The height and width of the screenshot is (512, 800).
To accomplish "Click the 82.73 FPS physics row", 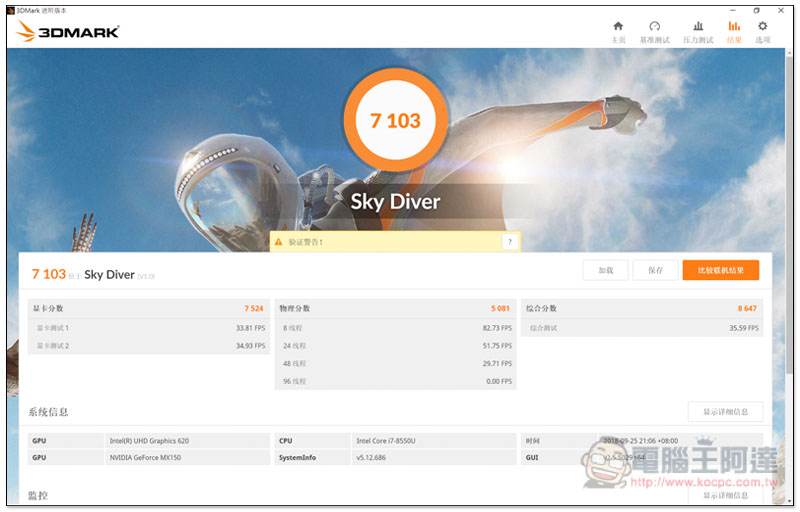I will [395, 328].
